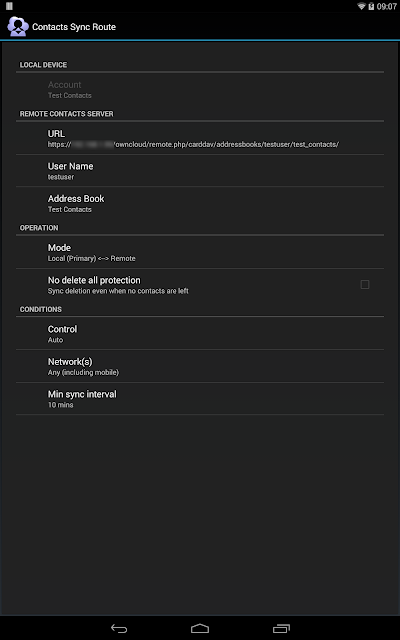Tap the battery status icon
The image size is (400, 640).
point(371,6)
